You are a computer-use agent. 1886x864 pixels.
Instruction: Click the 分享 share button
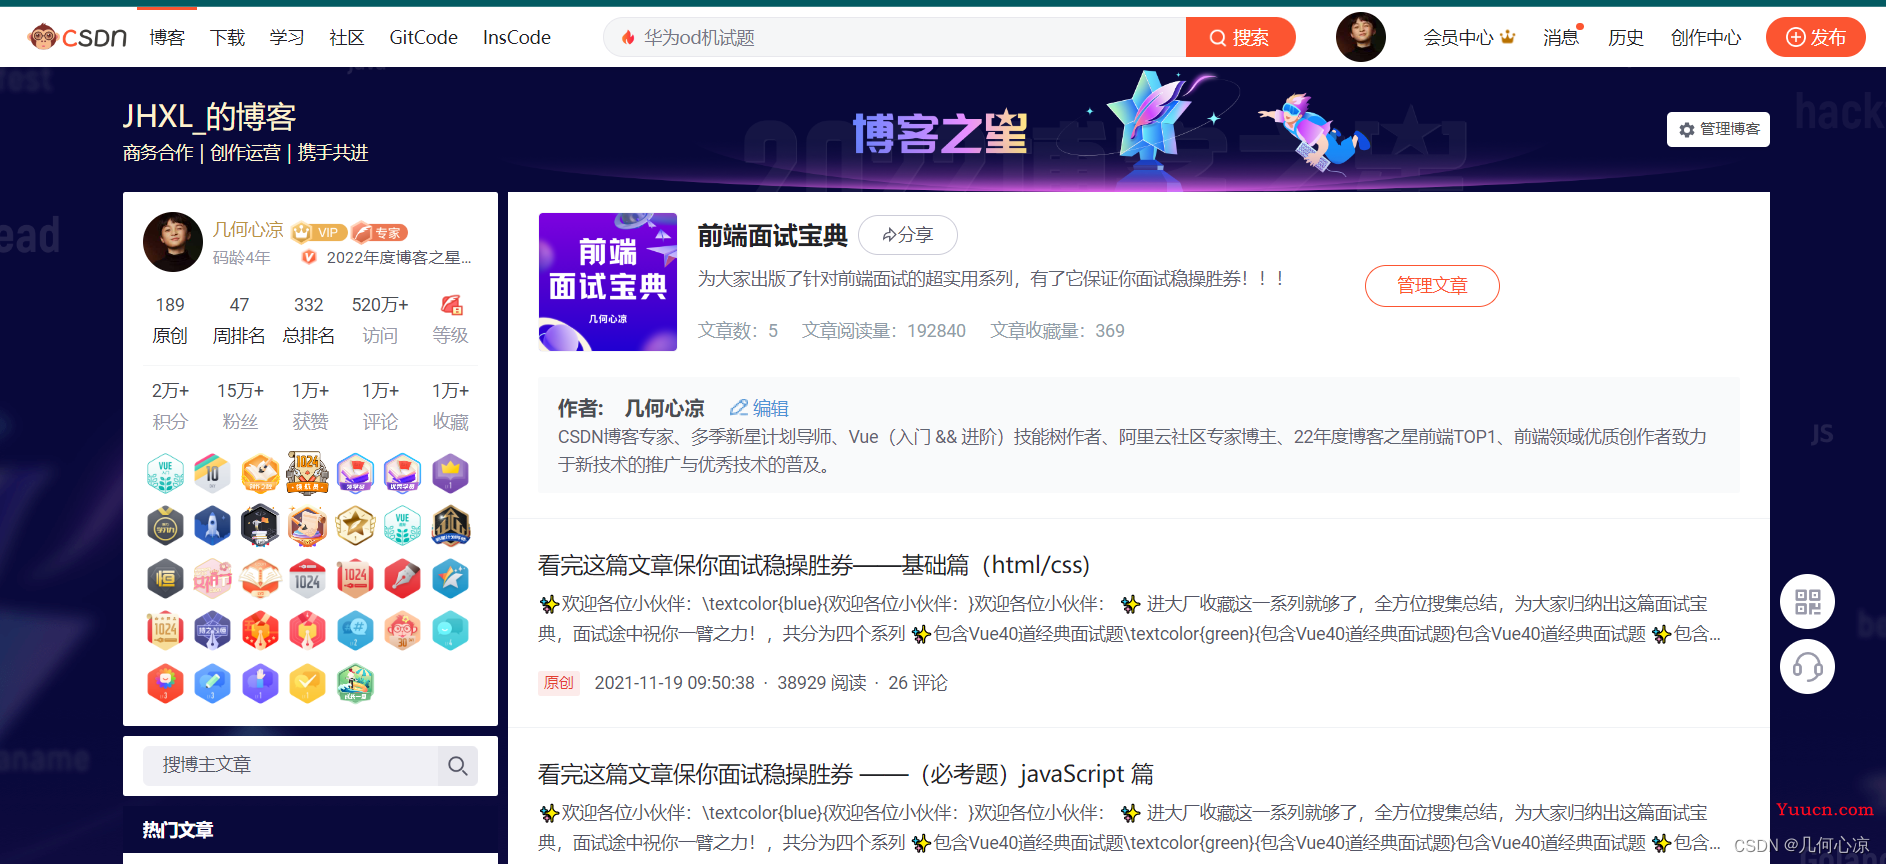(x=908, y=235)
